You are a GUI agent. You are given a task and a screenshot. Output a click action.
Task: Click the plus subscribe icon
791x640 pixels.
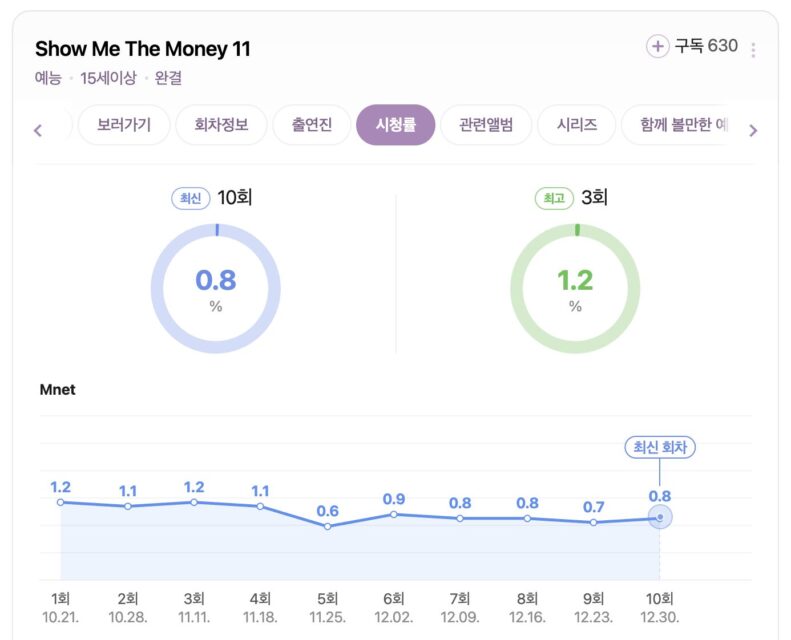[x=657, y=46]
